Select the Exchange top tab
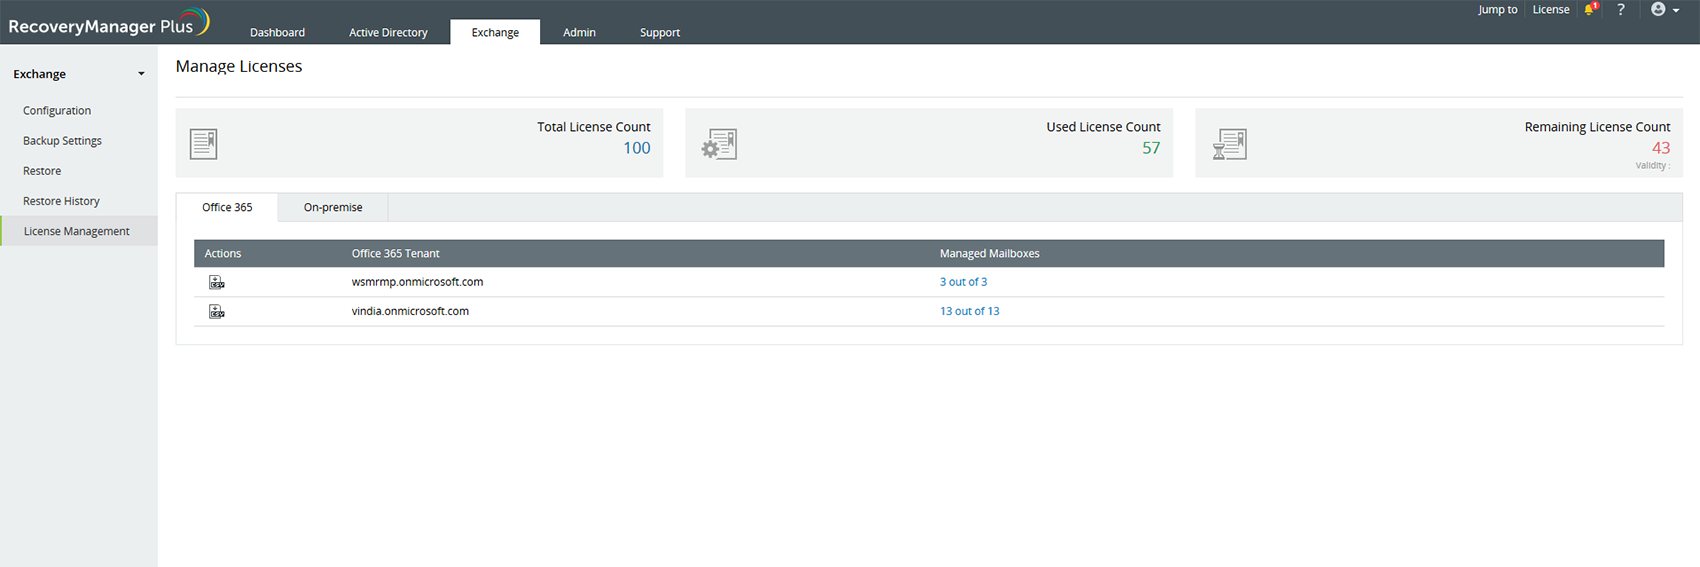The image size is (1700, 567). click(x=495, y=32)
